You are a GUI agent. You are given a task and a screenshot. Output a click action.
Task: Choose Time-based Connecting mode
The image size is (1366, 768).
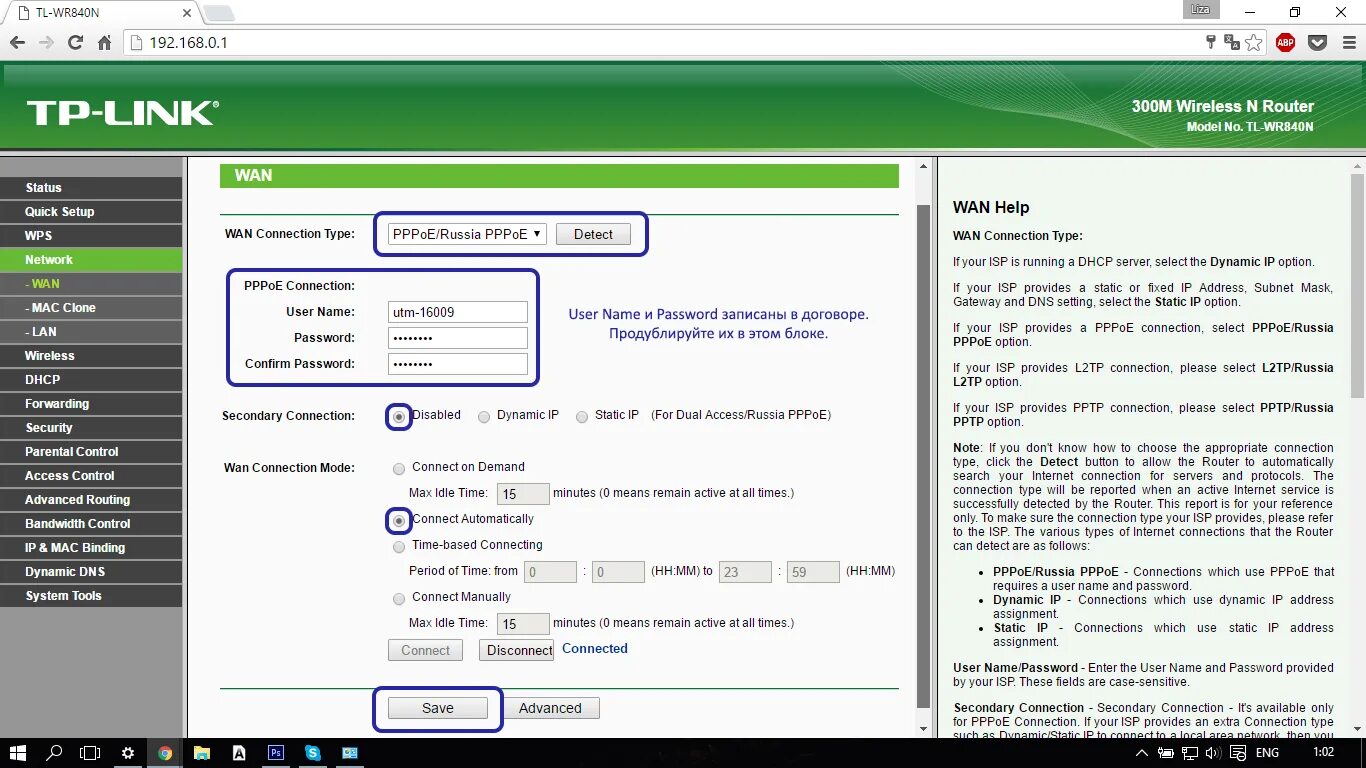[x=399, y=546]
